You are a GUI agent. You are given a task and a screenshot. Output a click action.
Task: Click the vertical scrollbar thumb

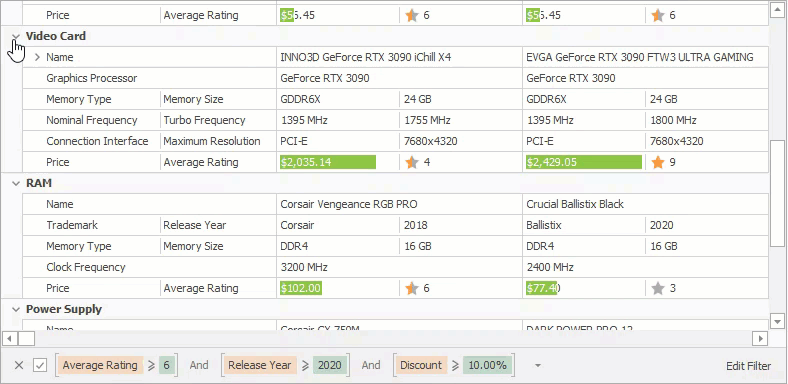pyautogui.click(x=777, y=194)
